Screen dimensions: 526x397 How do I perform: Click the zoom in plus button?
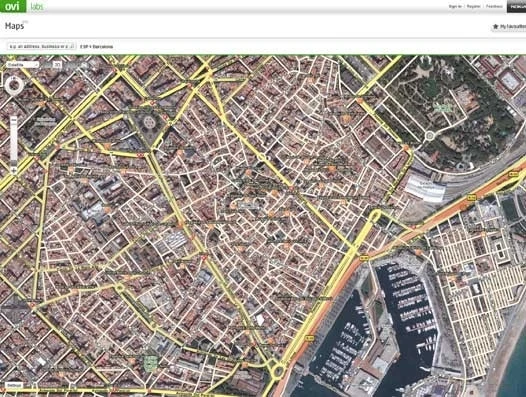pos(14,170)
